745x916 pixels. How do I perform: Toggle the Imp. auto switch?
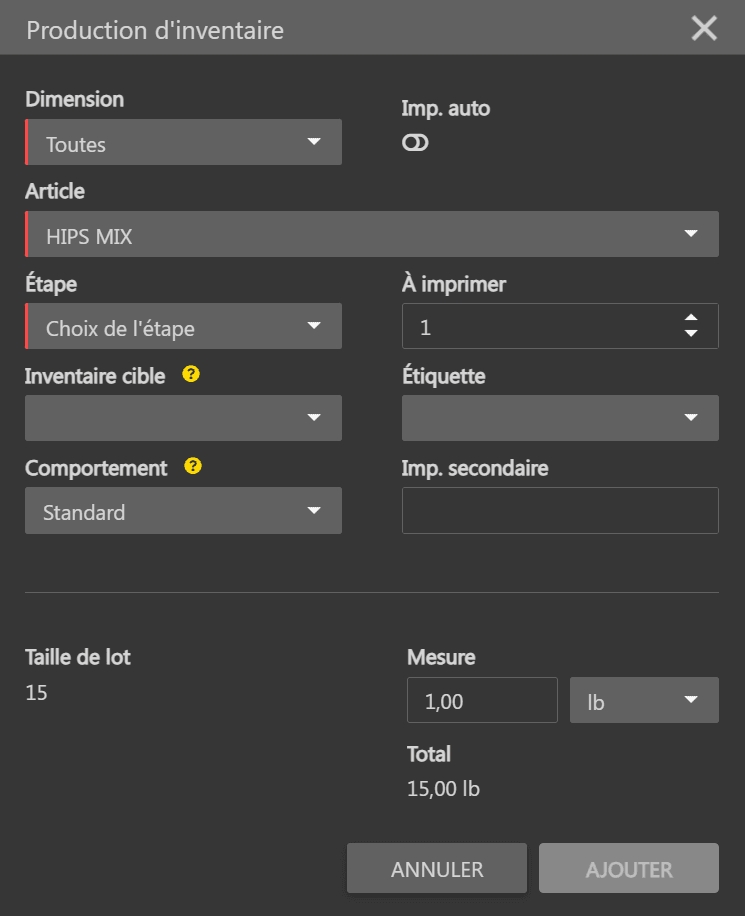coord(415,143)
